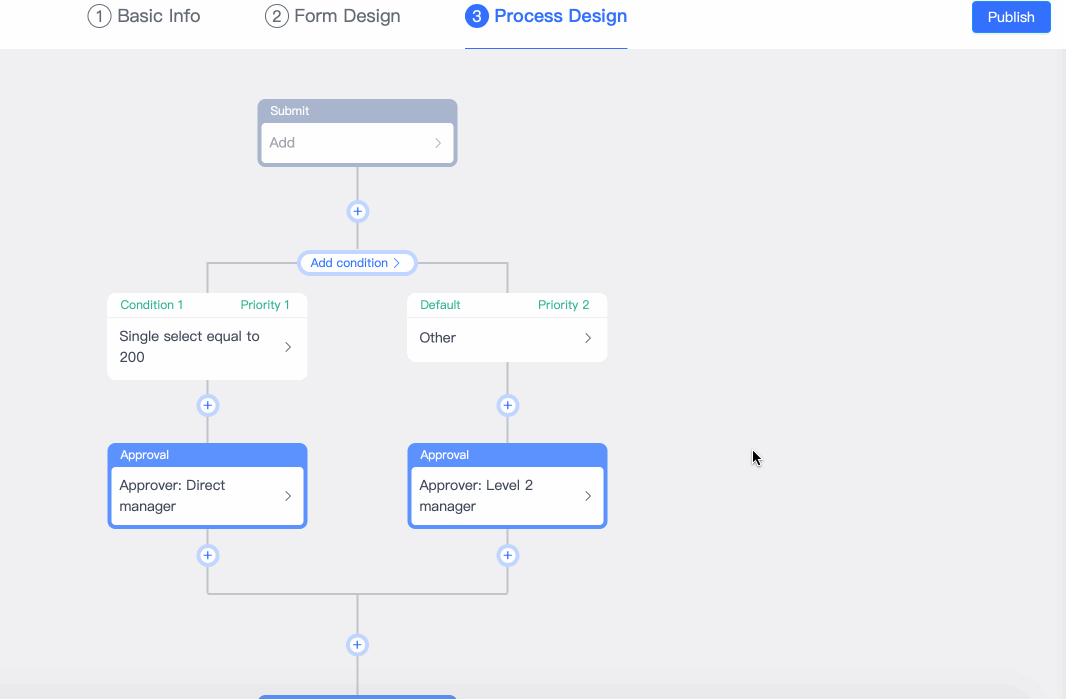The height and width of the screenshot is (699, 1066).
Task: Select the Condition 1 header label
Action: point(152,305)
